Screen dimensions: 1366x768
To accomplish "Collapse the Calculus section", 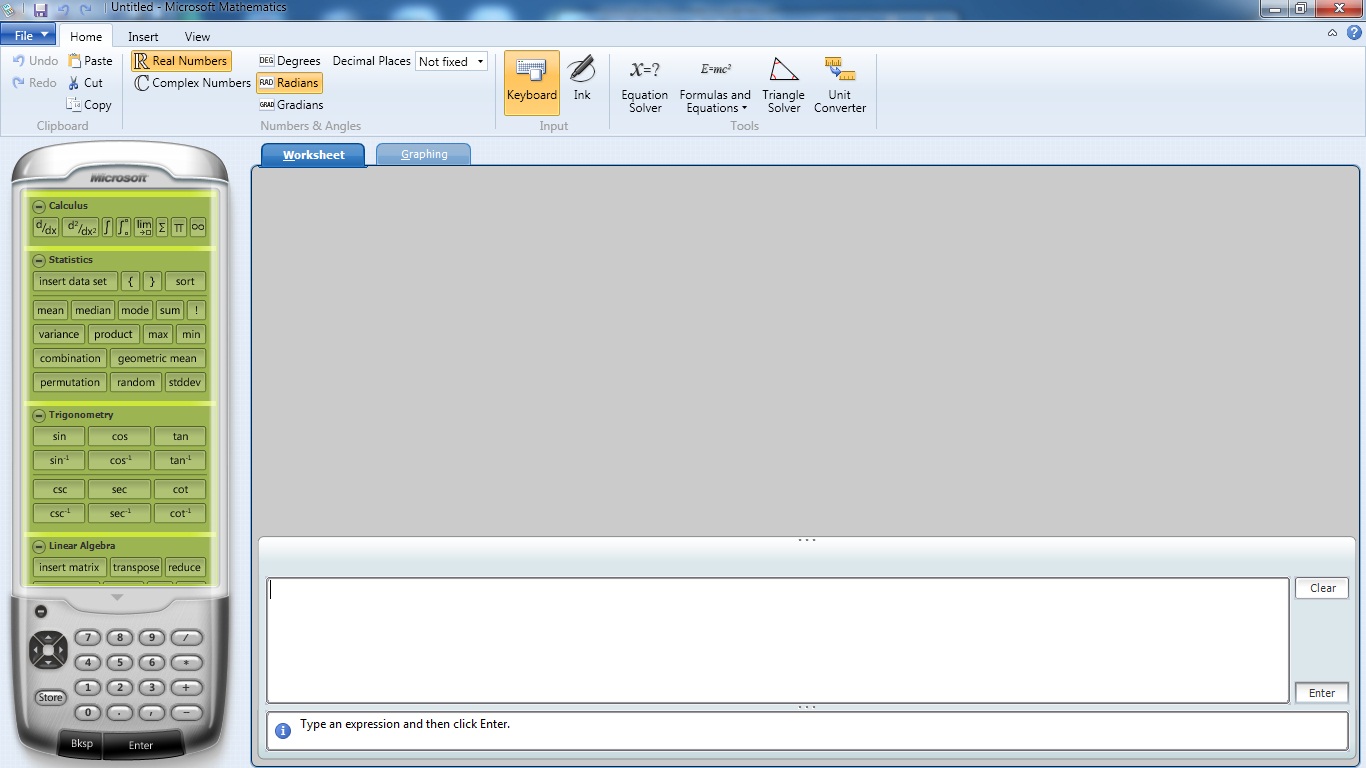I will (x=39, y=206).
